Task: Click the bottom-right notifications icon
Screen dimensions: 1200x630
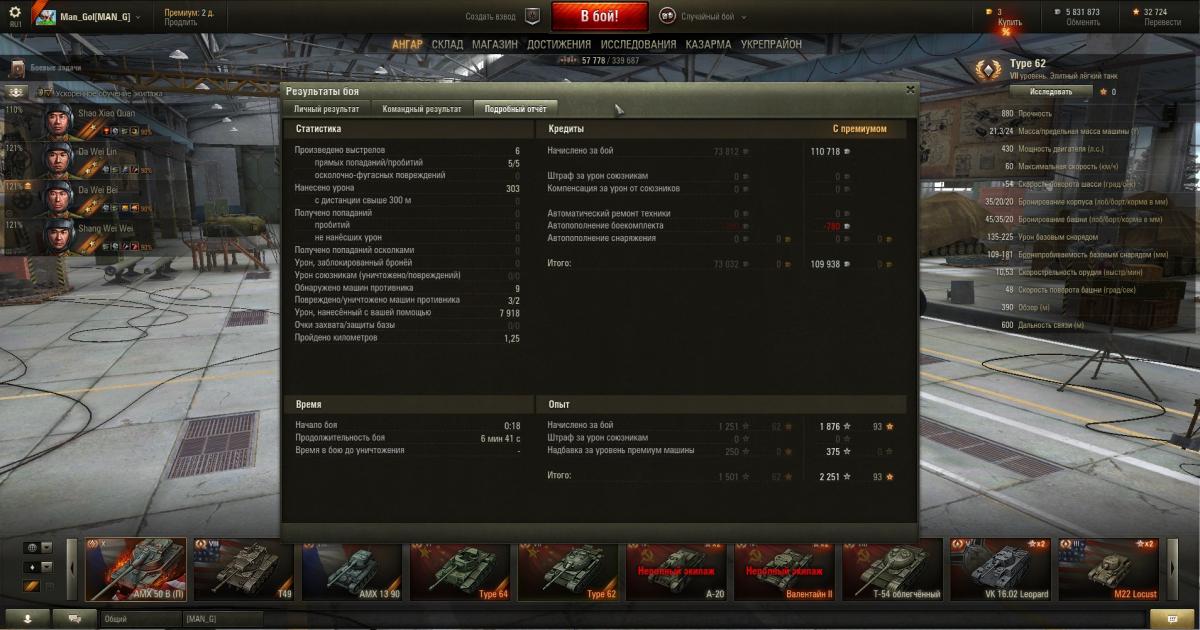Action: point(1171,619)
